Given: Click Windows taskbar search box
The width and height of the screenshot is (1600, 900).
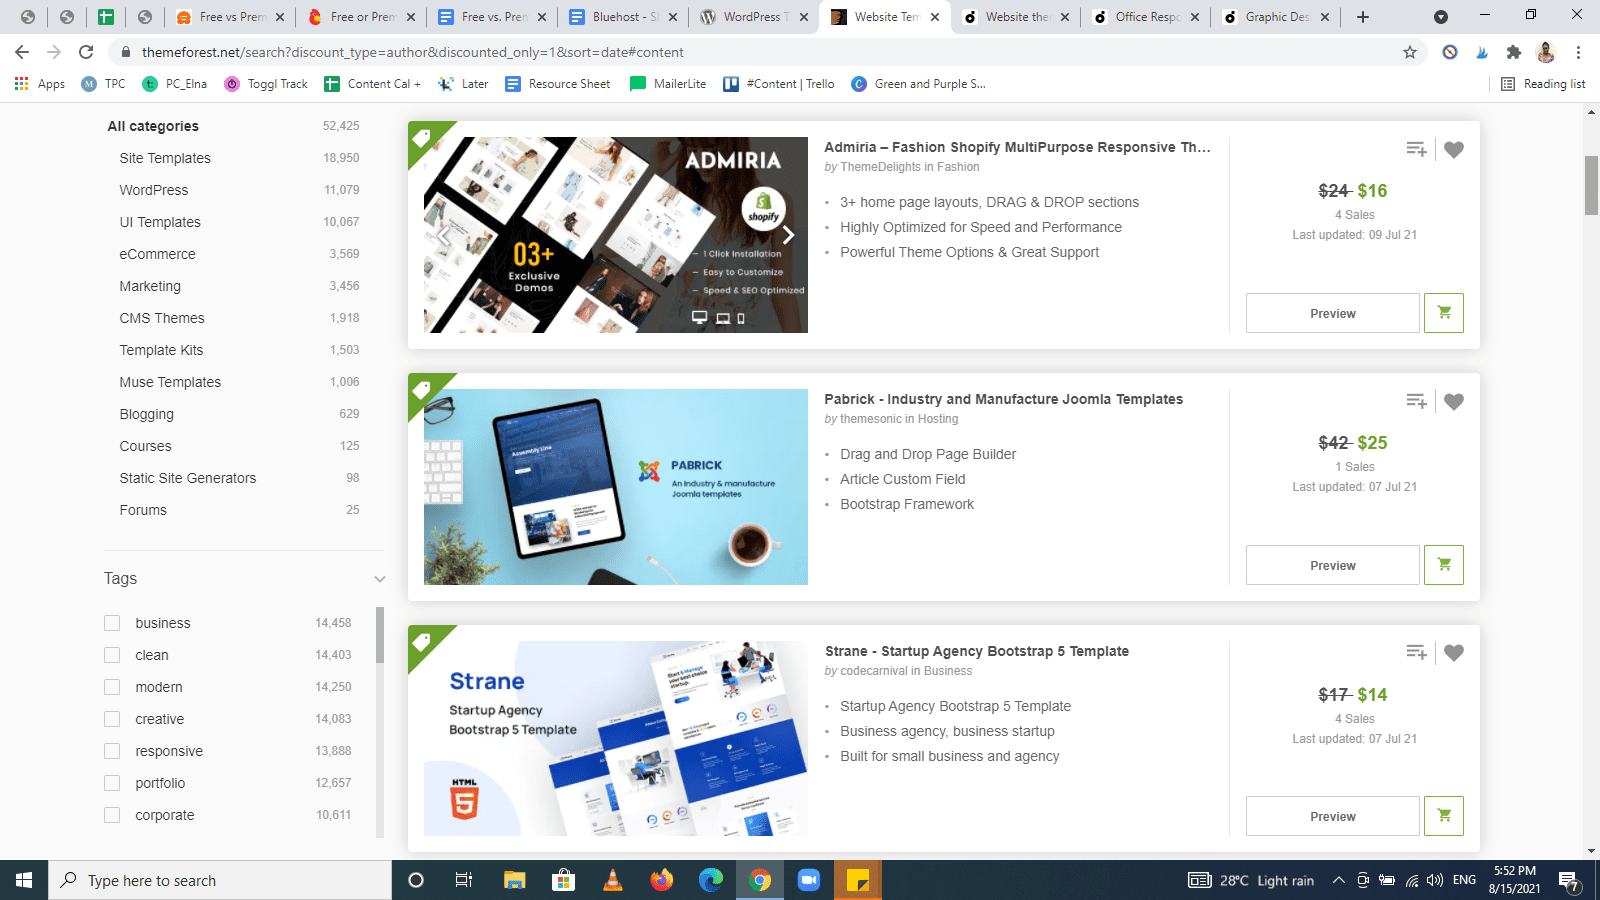Looking at the screenshot, I should pos(220,880).
